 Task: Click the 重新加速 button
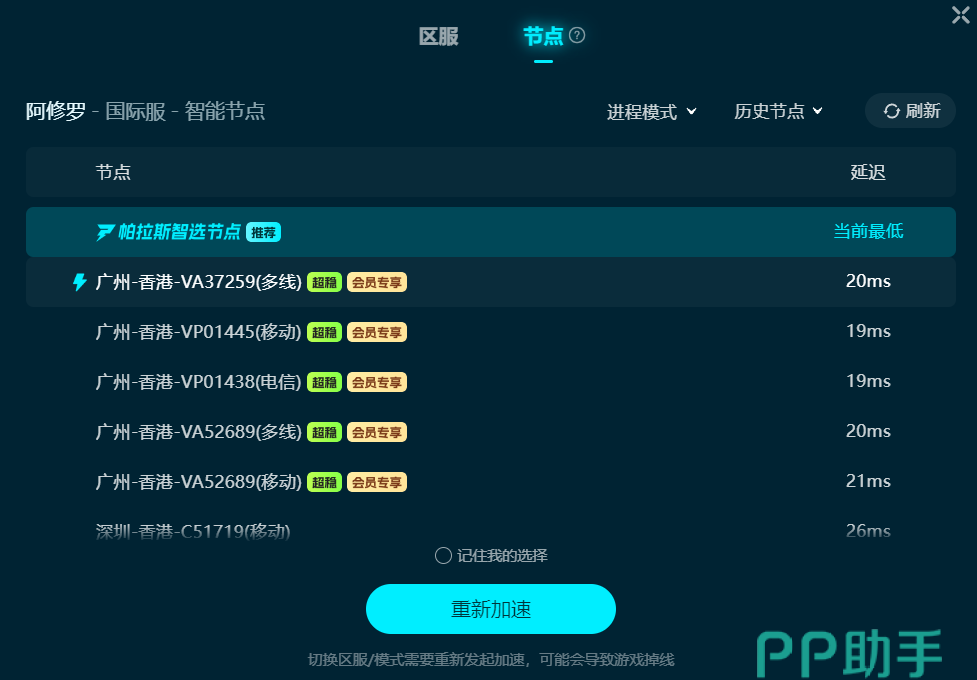coord(491,609)
